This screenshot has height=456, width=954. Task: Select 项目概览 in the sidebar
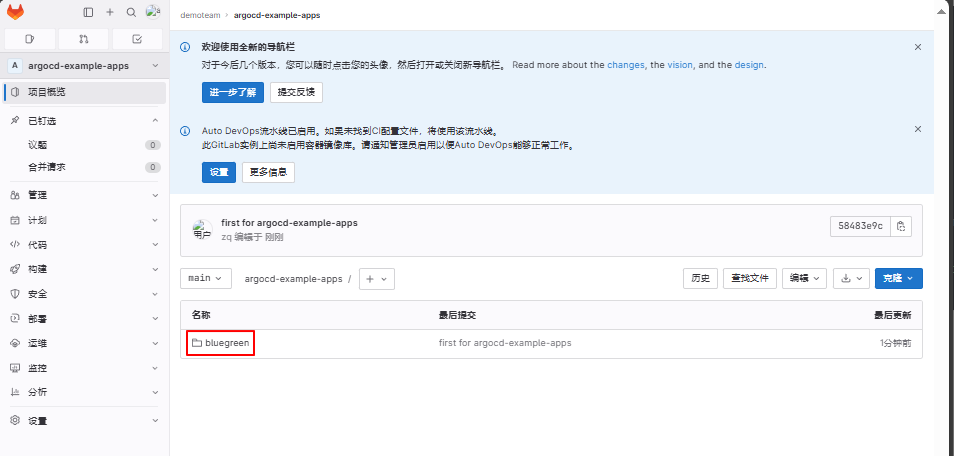point(85,93)
